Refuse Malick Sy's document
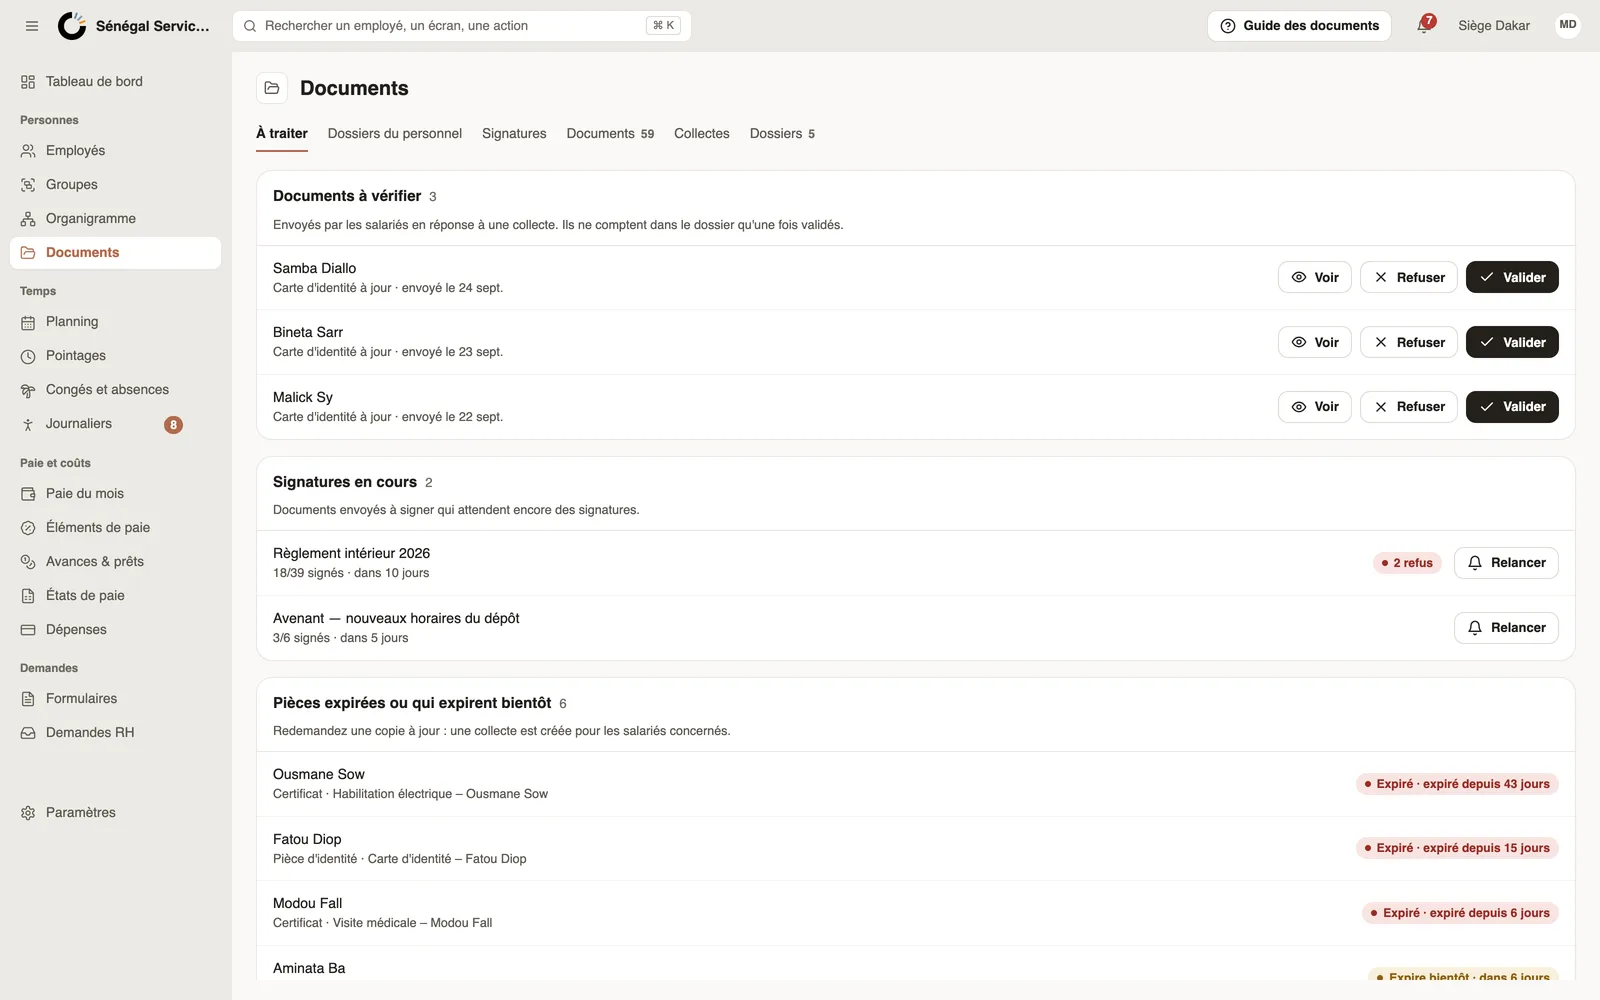Image resolution: width=1600 pixels, height=1000 pixels. [1408, 407]
